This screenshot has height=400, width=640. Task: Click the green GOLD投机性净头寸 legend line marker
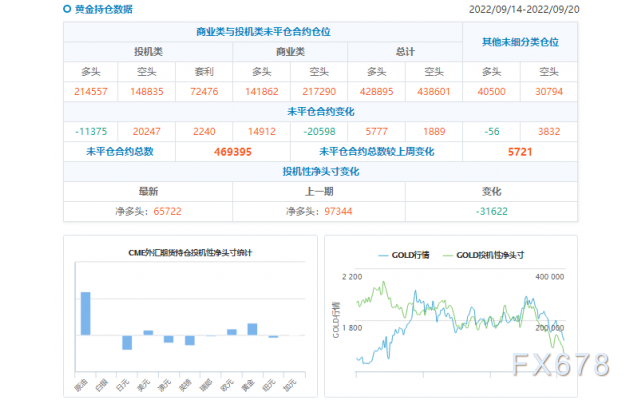click(x=448, y=256)
